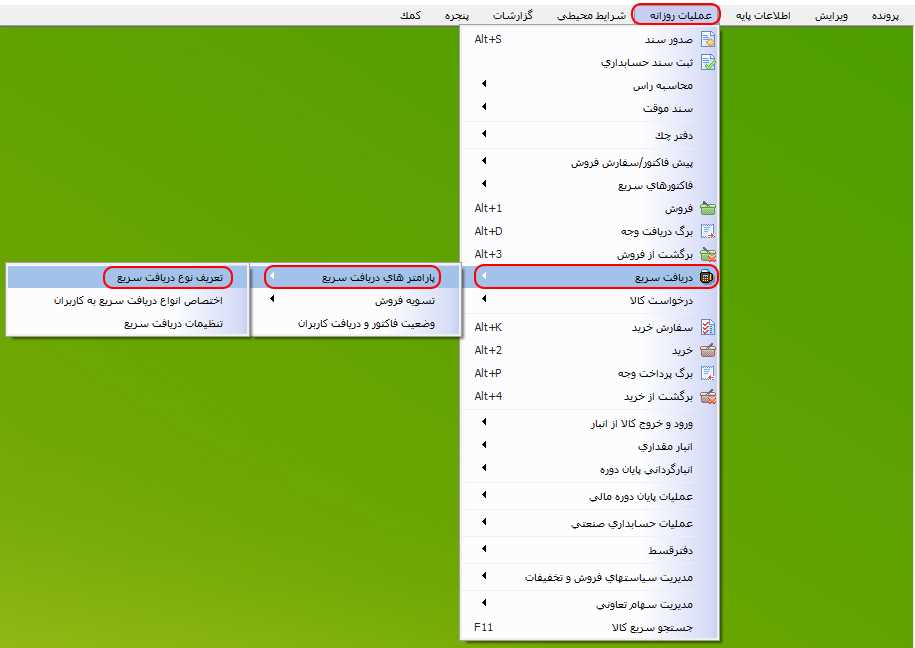Screen dimensions: 915x648
Task: Select the ثبت سند حسابداري checkmark document icon
Action: point(708,62)
